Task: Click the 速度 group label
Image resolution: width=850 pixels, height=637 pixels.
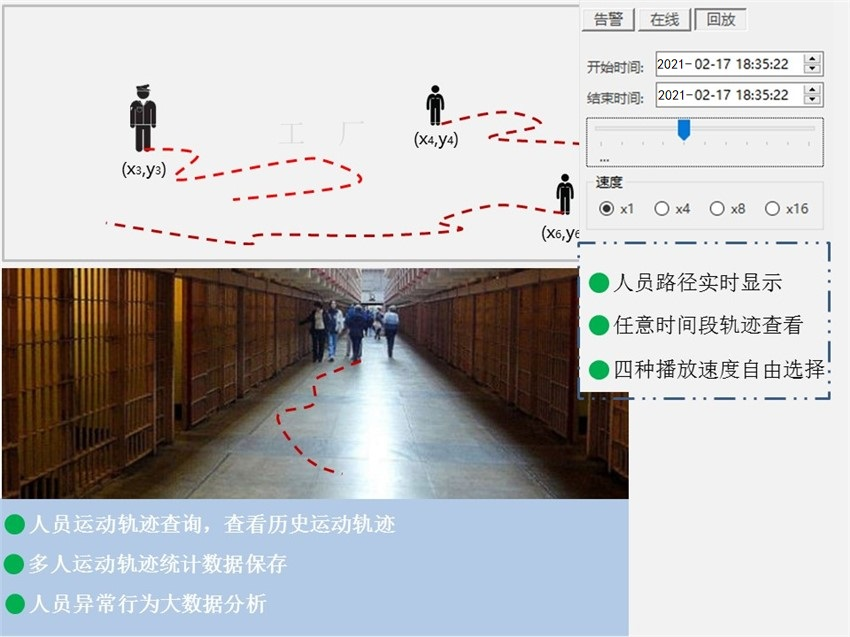Action: [x=609, y=182]
